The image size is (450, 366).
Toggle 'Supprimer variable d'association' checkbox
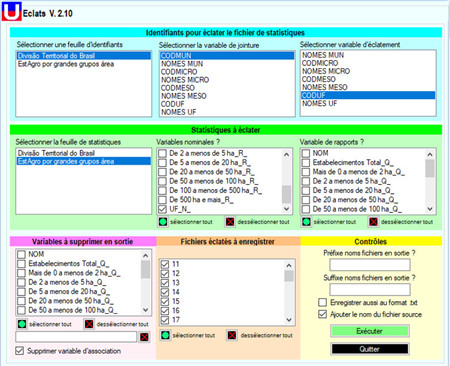[20, 351]
